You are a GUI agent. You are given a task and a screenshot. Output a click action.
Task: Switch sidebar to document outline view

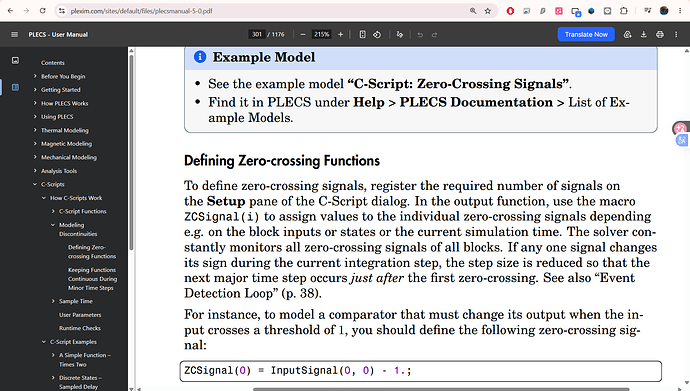(x=15, y=87)
